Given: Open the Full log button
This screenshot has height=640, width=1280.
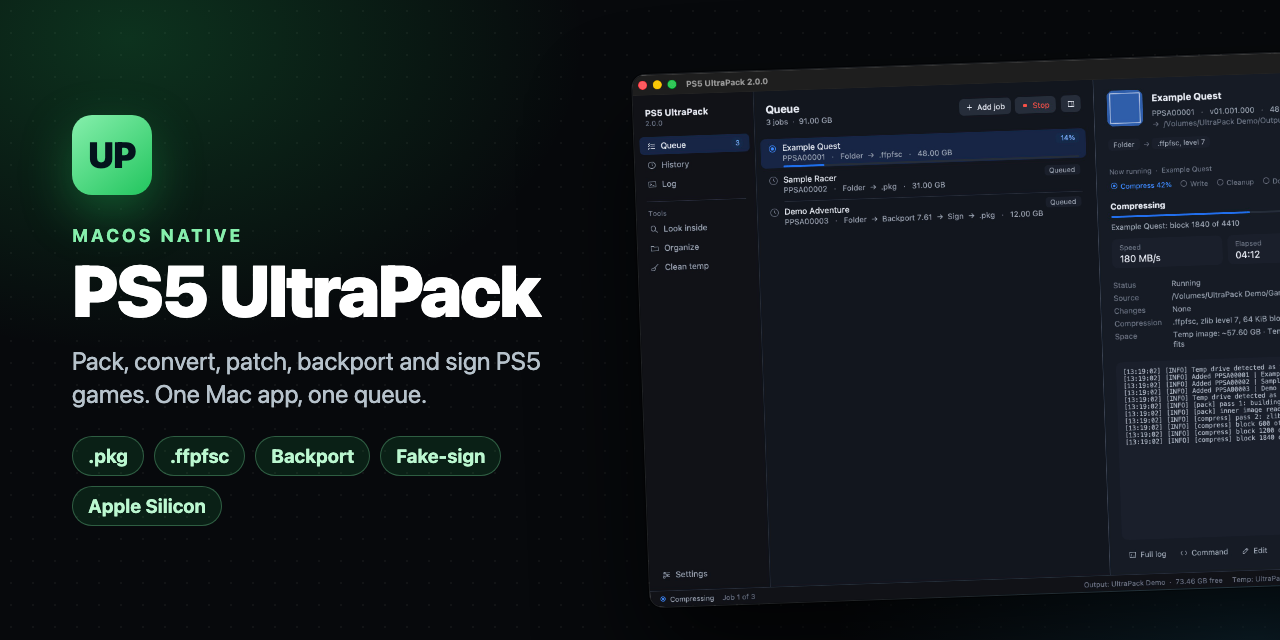Looking at the screenshot, I should pyautogui.click(x=1147, y=554).
